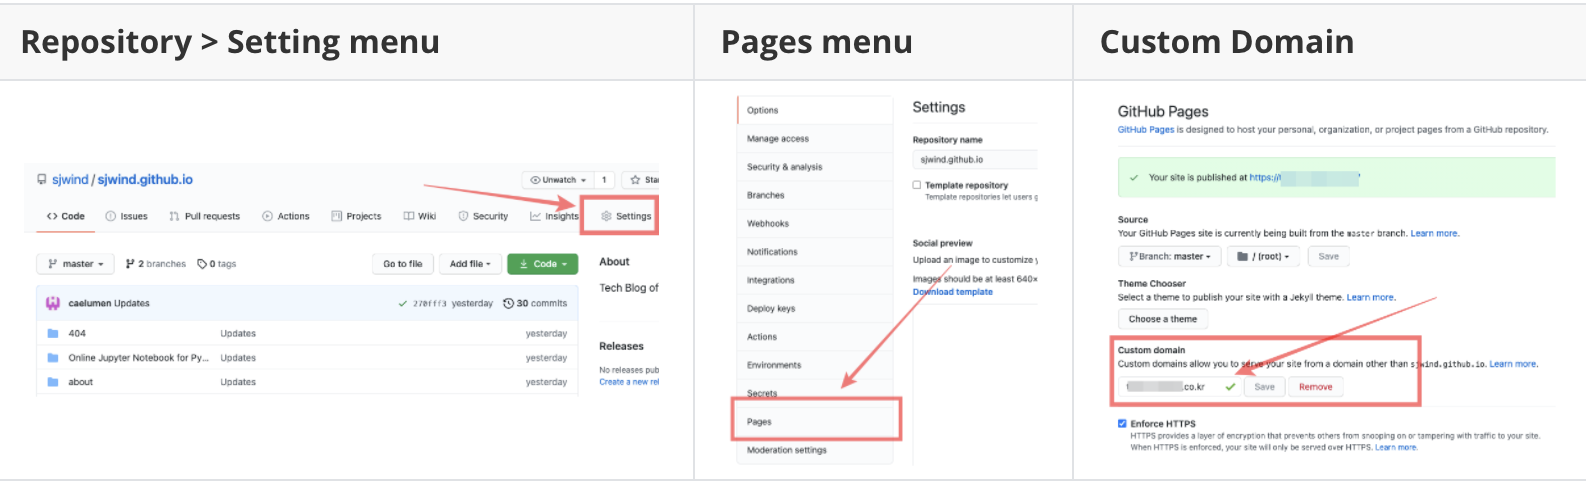Toggle Enforce HTTPS checkbox
This screenshot has height=496, width=1586.
1122,423
